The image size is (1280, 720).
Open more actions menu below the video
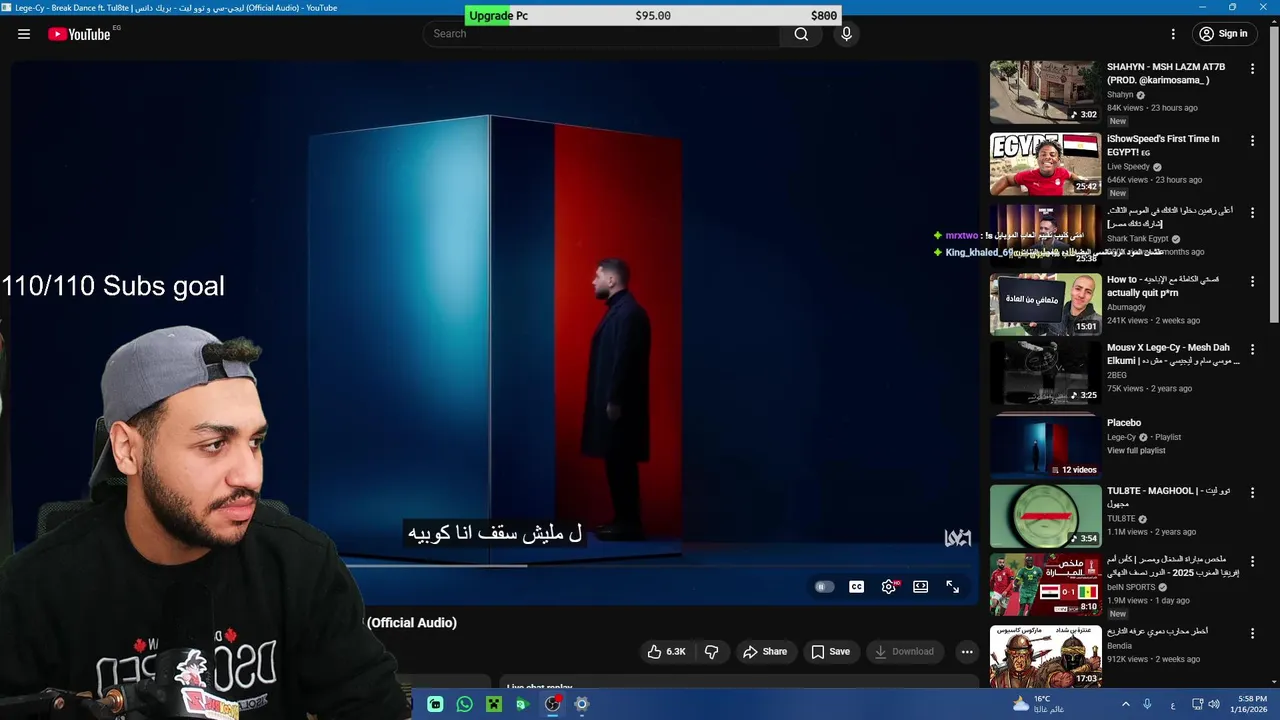click(x=966, y=652)
